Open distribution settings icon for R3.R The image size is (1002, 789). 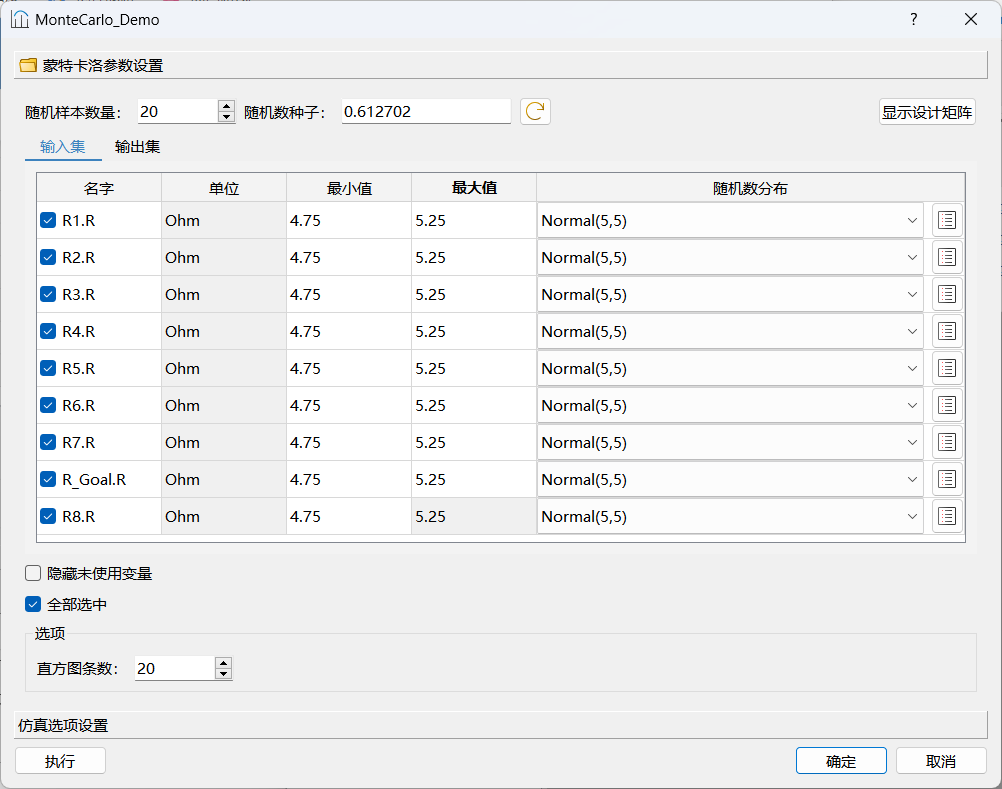coord(947,295)
